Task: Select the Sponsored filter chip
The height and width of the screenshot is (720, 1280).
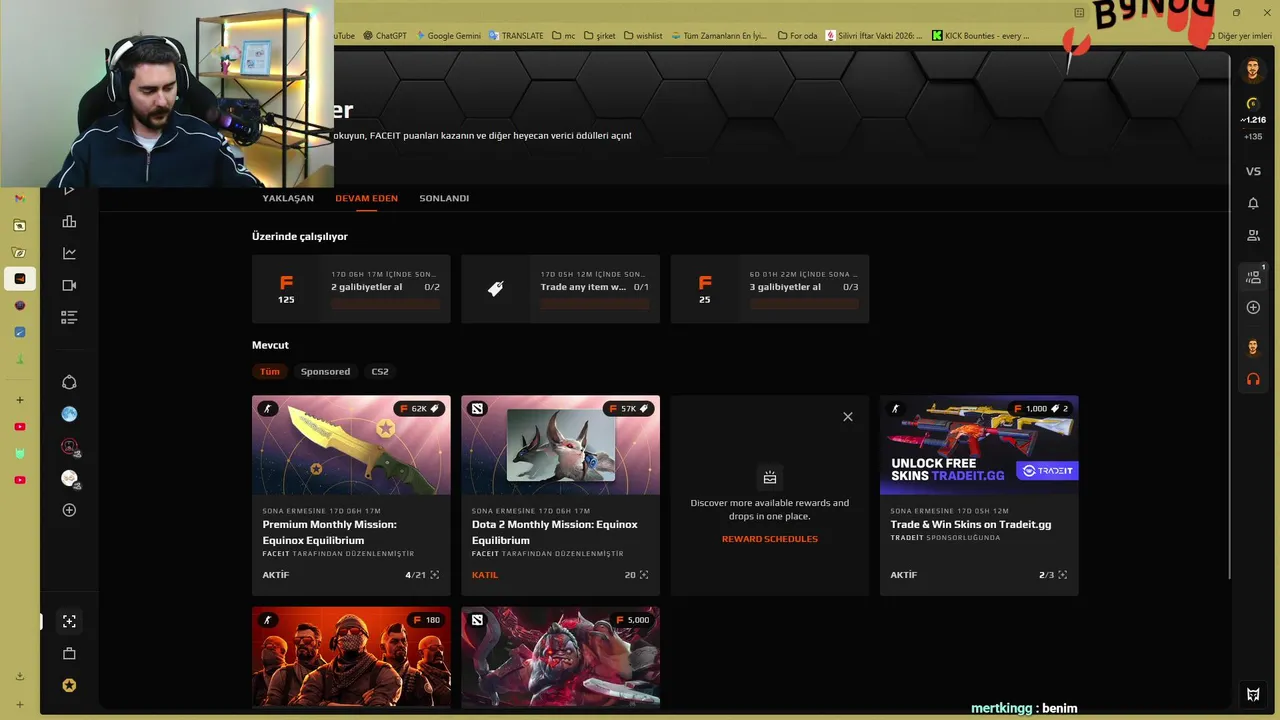Action: [325, 371]
